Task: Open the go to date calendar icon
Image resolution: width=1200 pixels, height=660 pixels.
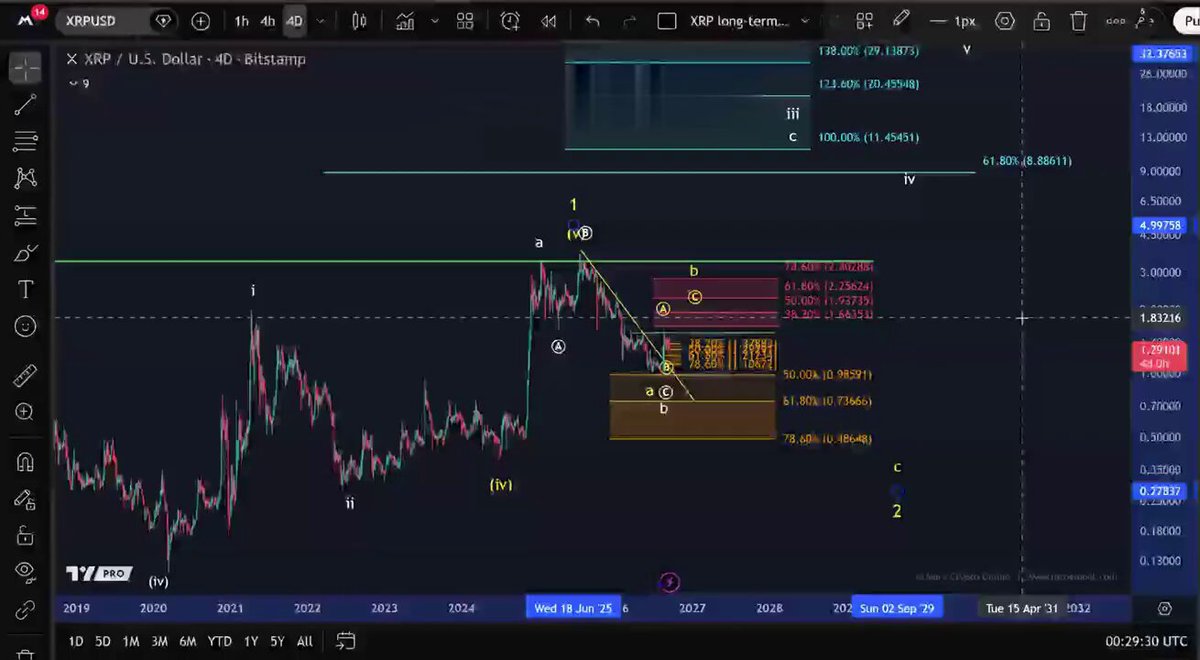Action: coord(345,641)
